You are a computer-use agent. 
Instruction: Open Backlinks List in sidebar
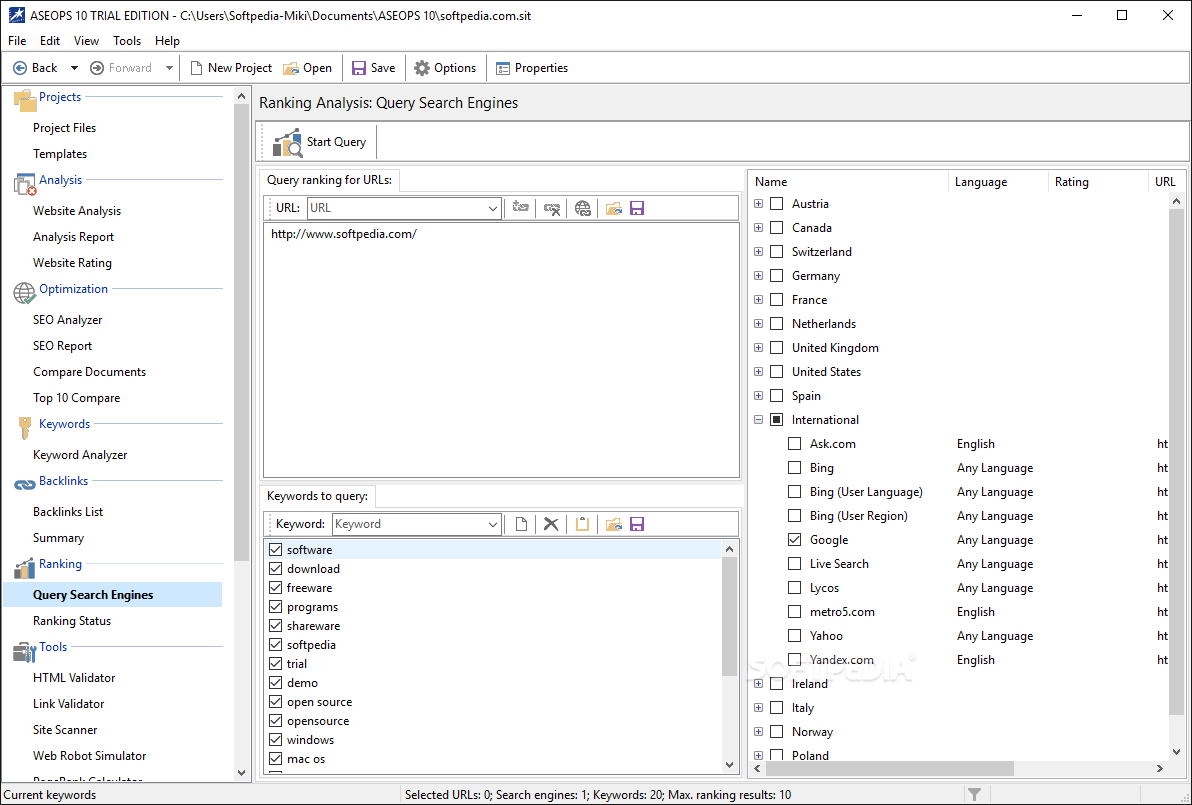(68, 512)
